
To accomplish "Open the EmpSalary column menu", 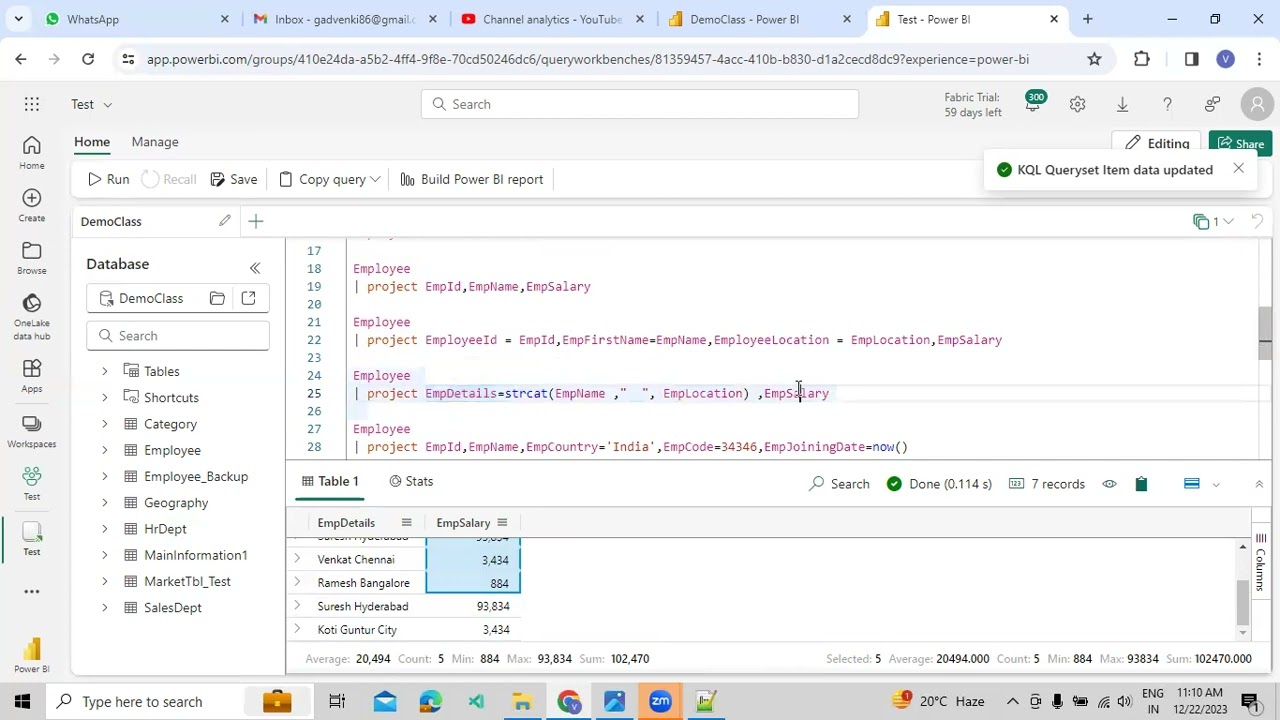I will 502,523.
